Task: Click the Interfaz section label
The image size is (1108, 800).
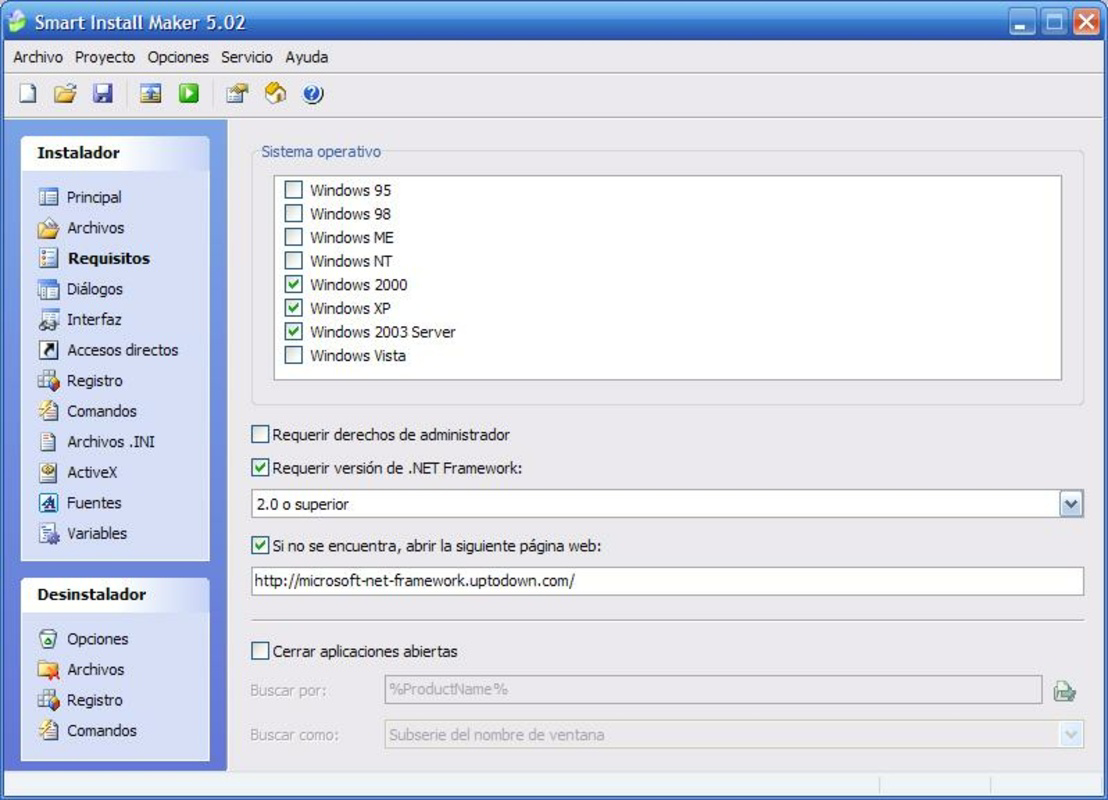Action: click(x=94, y=319)
